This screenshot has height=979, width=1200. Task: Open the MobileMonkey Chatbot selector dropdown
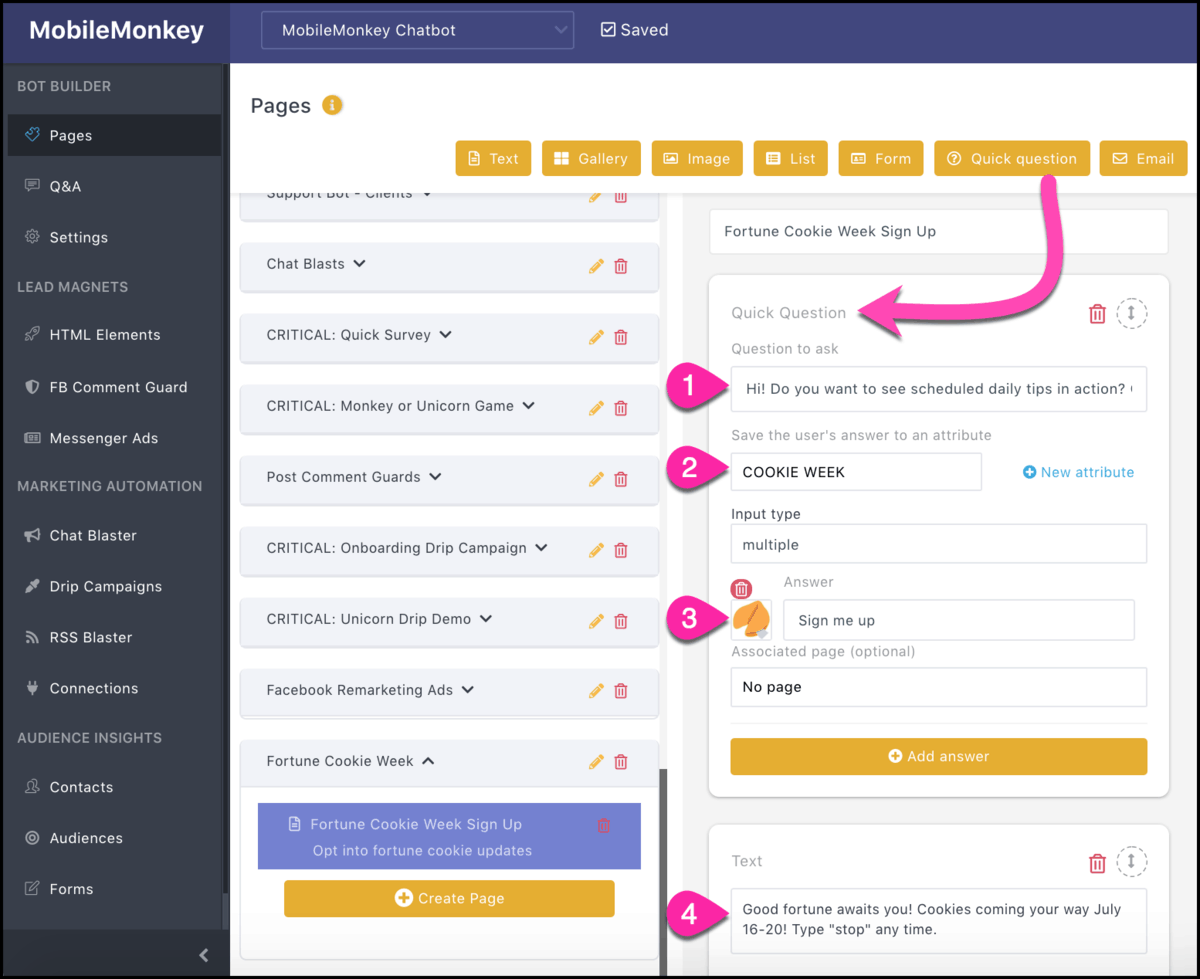pyautogui.click(x=417, y=30)
